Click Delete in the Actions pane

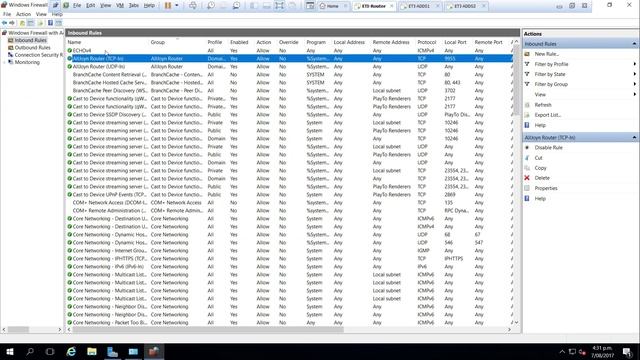click(x=542, y=178)
